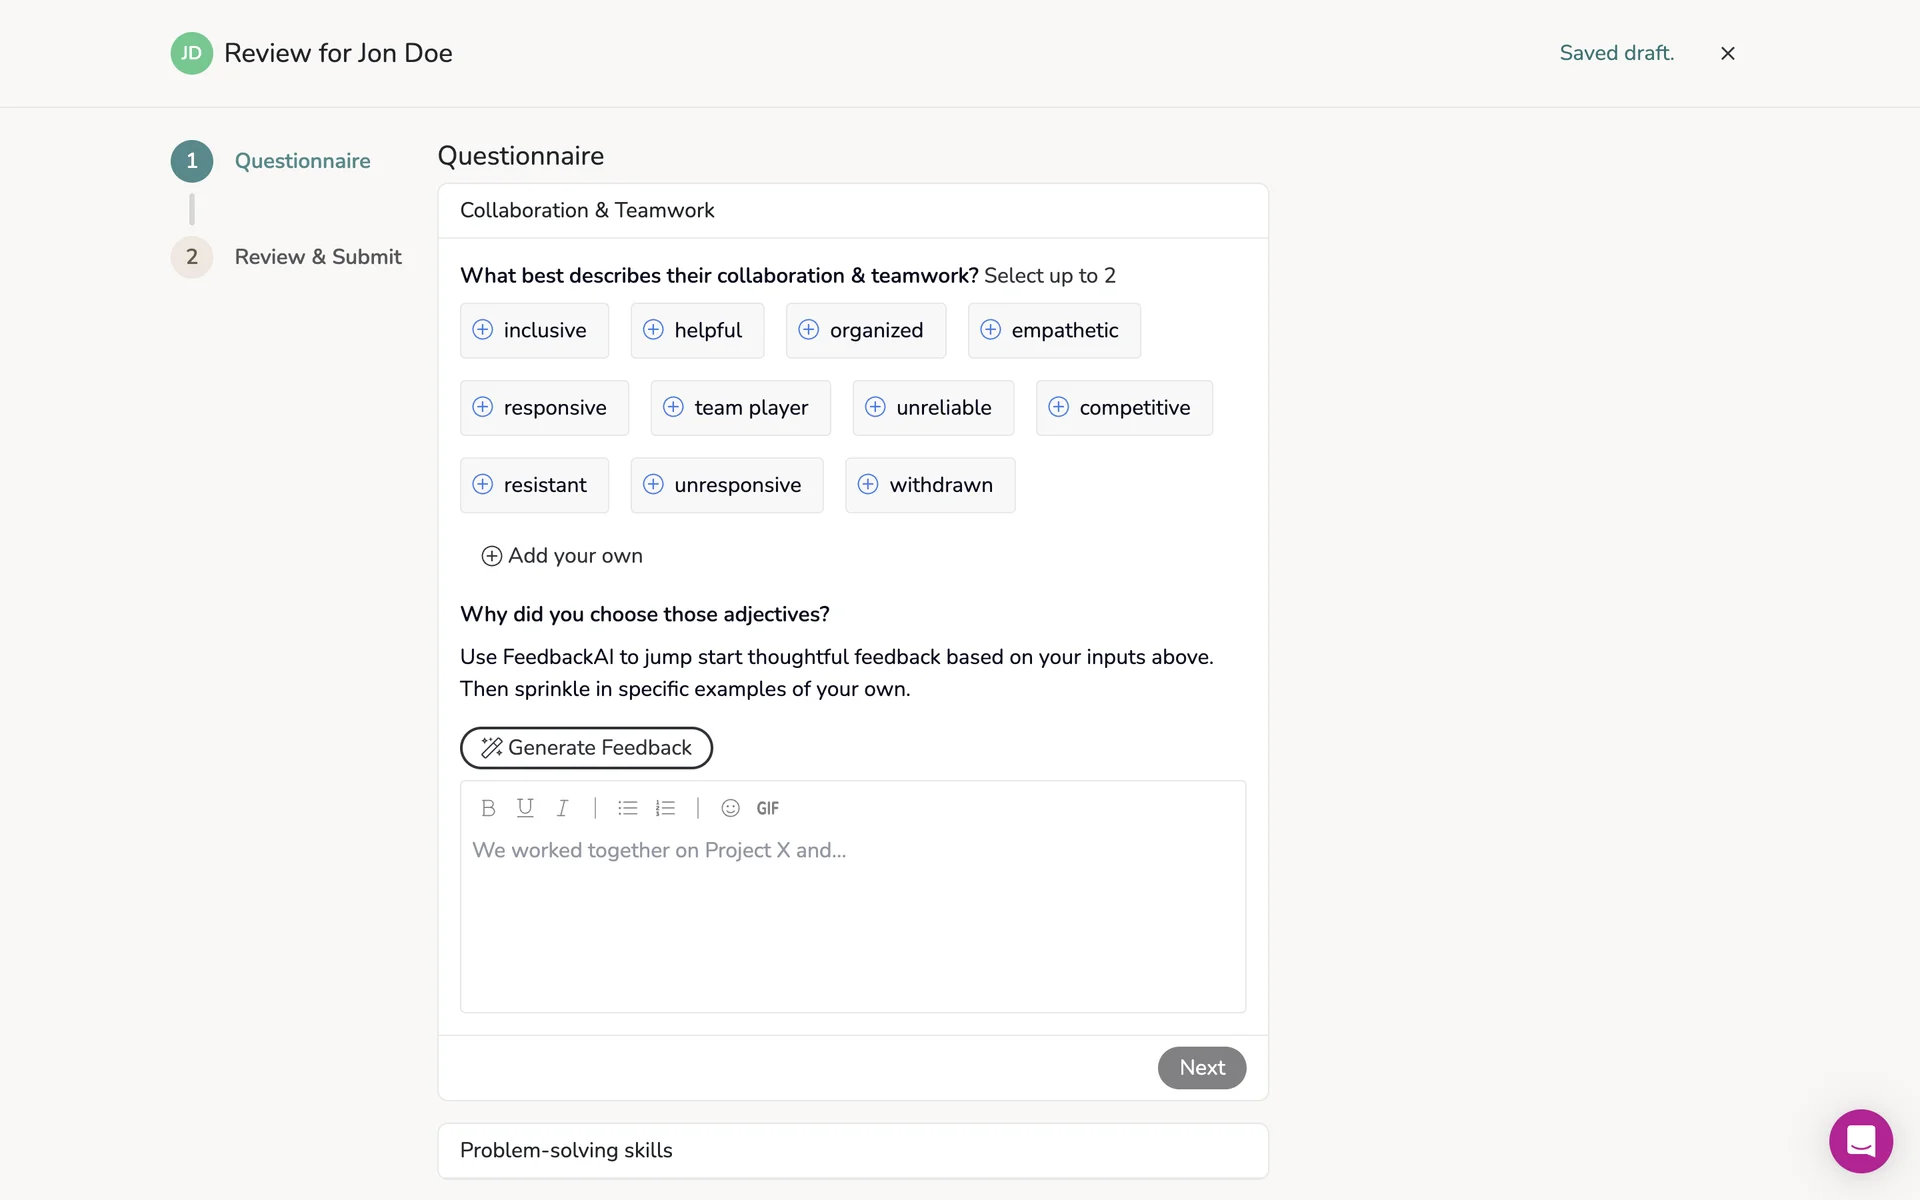Click the Underline formatting icon
1920x1200 pixels.
coord(525,808)
